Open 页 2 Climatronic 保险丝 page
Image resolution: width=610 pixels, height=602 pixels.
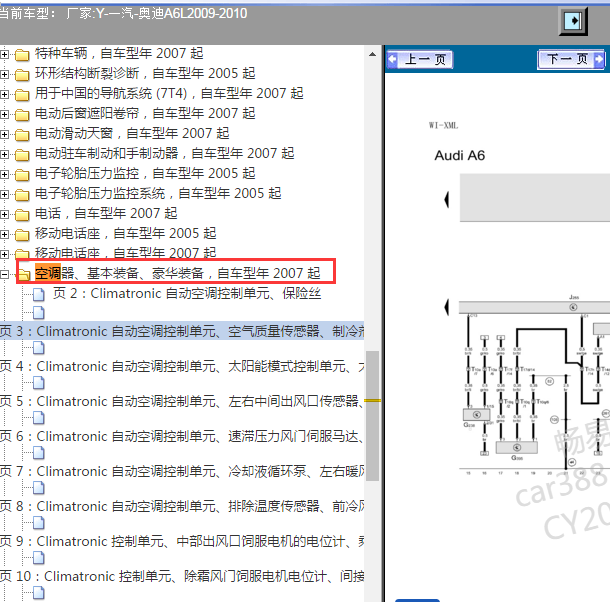pos(187,293)
